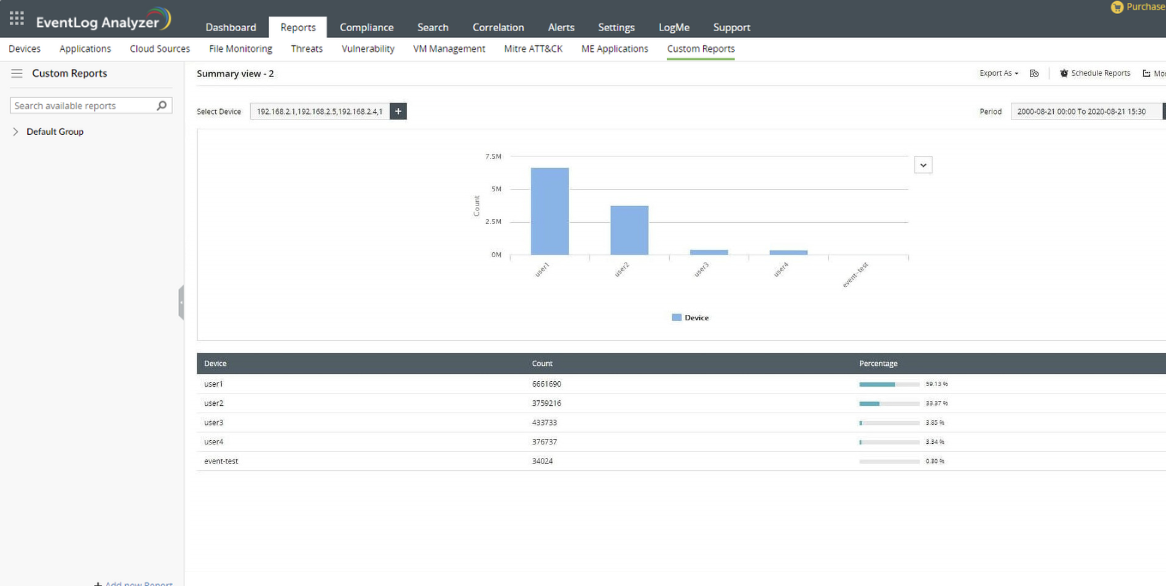Click the Search available reports field

coord(82,106)
